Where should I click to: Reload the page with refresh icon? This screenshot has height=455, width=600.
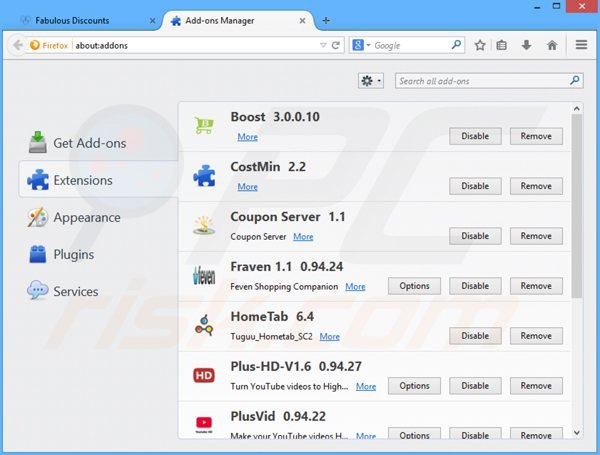[336, 45]
